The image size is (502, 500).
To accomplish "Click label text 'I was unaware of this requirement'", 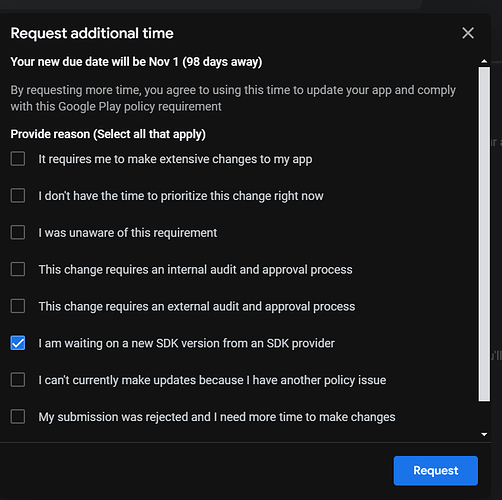I will pyautogui.click(x=128, y=233).
